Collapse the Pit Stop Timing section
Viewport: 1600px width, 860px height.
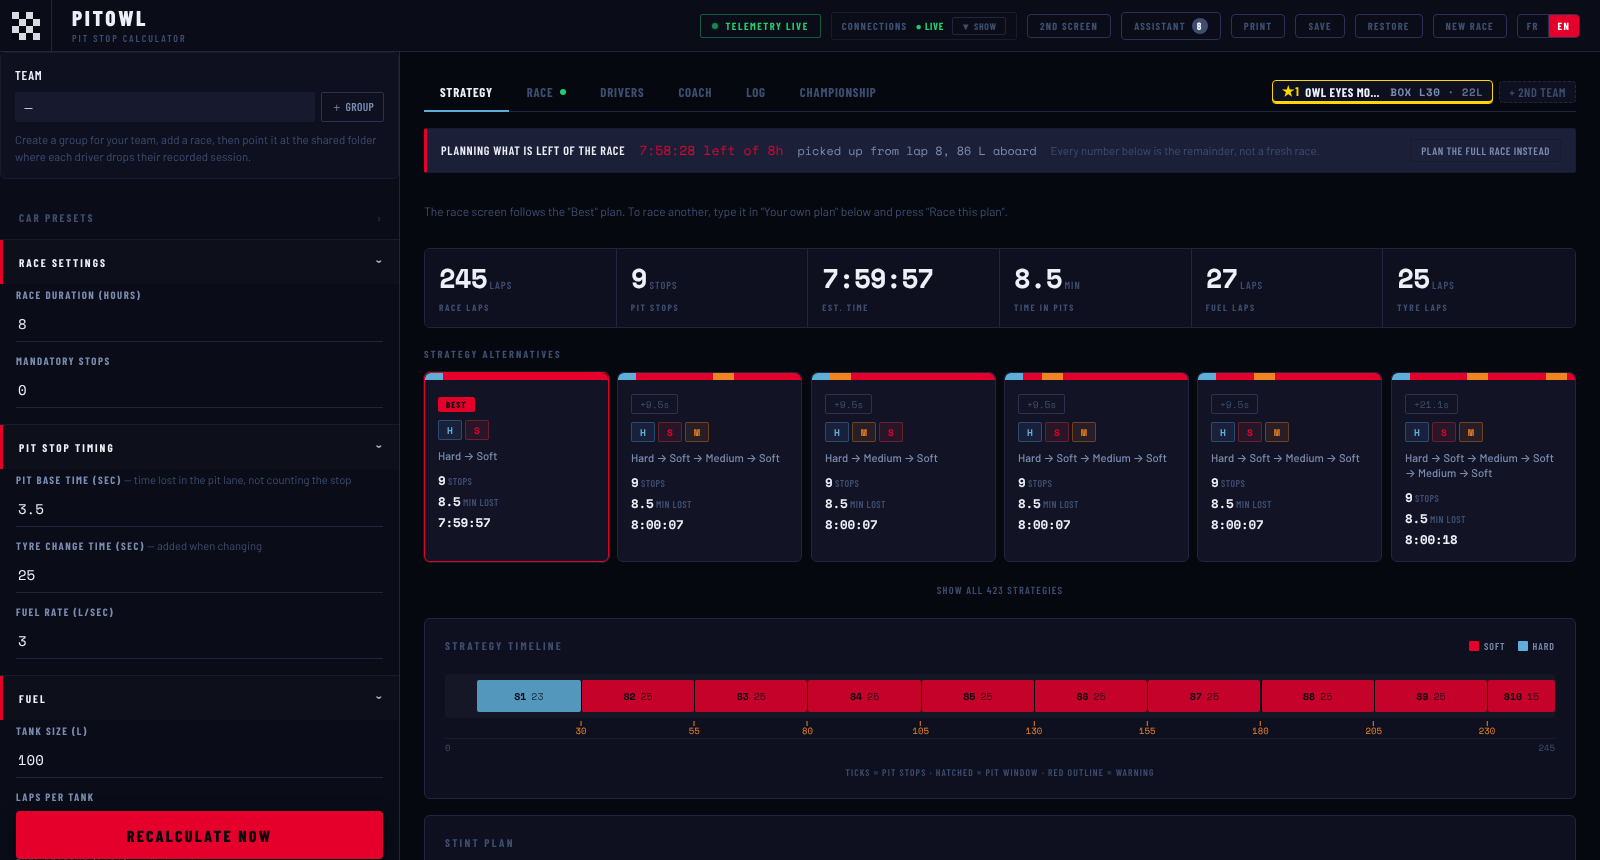click(x=200, y=447)
